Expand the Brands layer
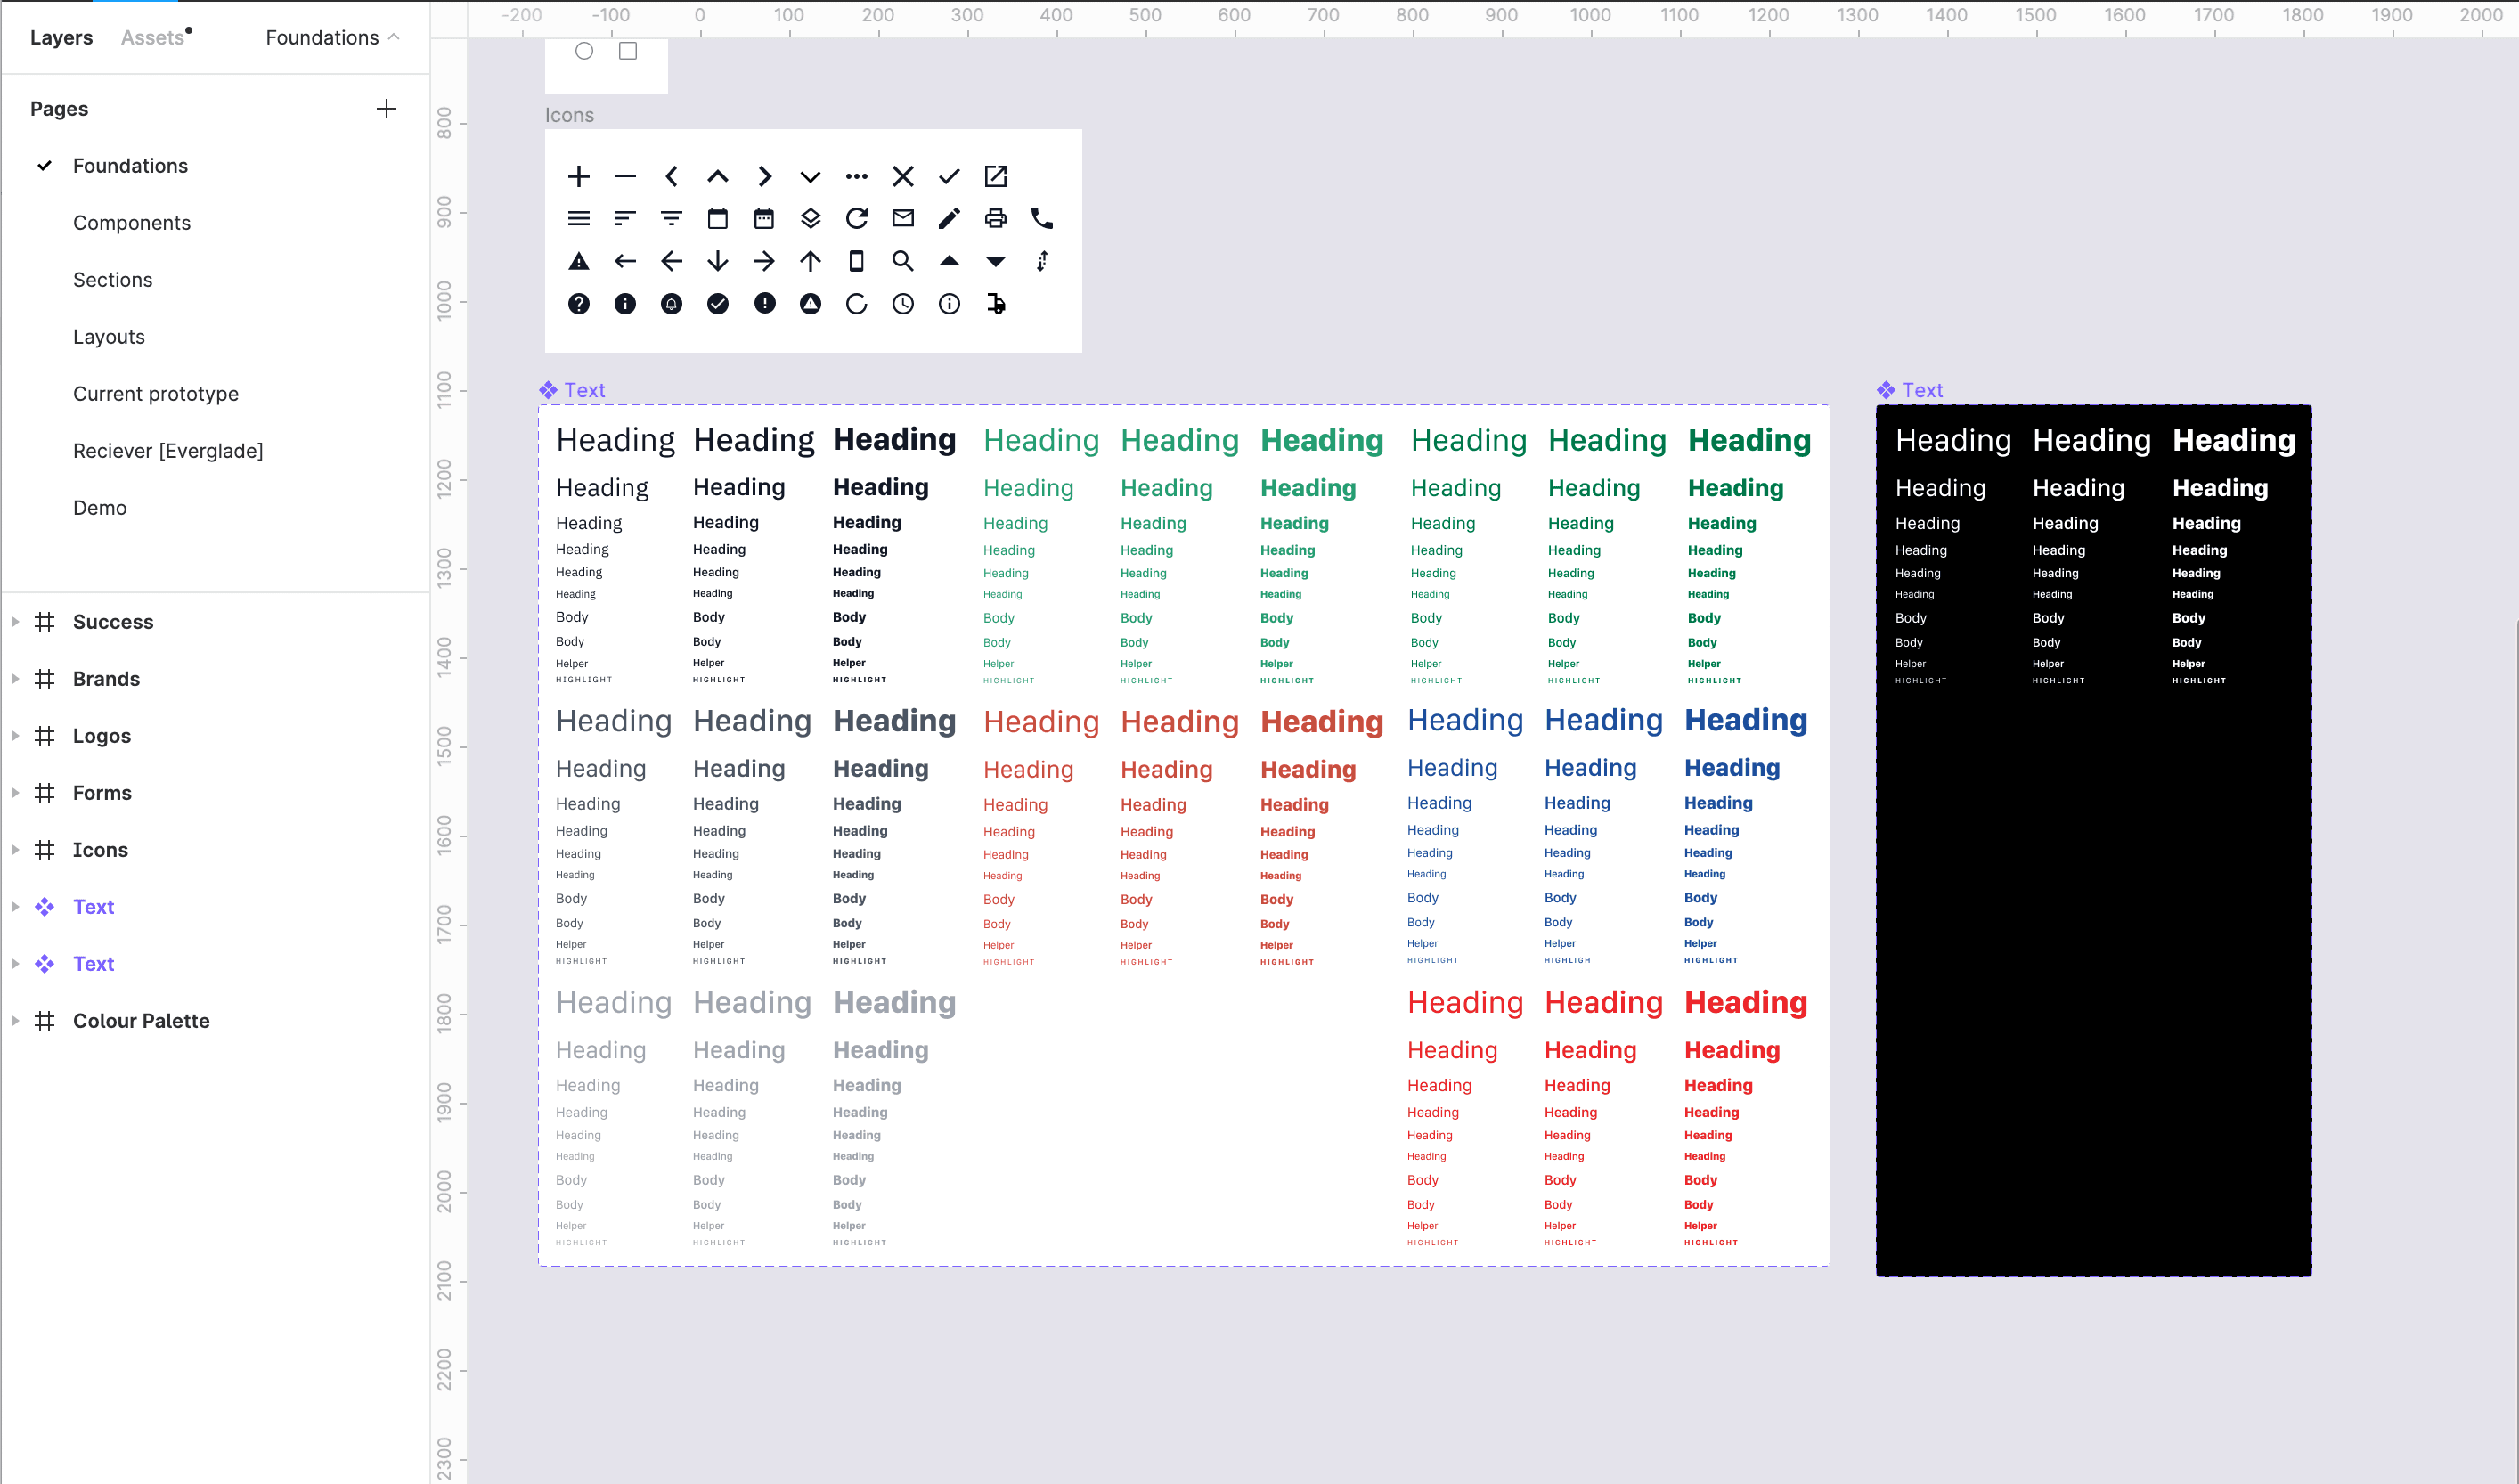Viewport: 2519px width, 1484px height. tap(15, 679)
